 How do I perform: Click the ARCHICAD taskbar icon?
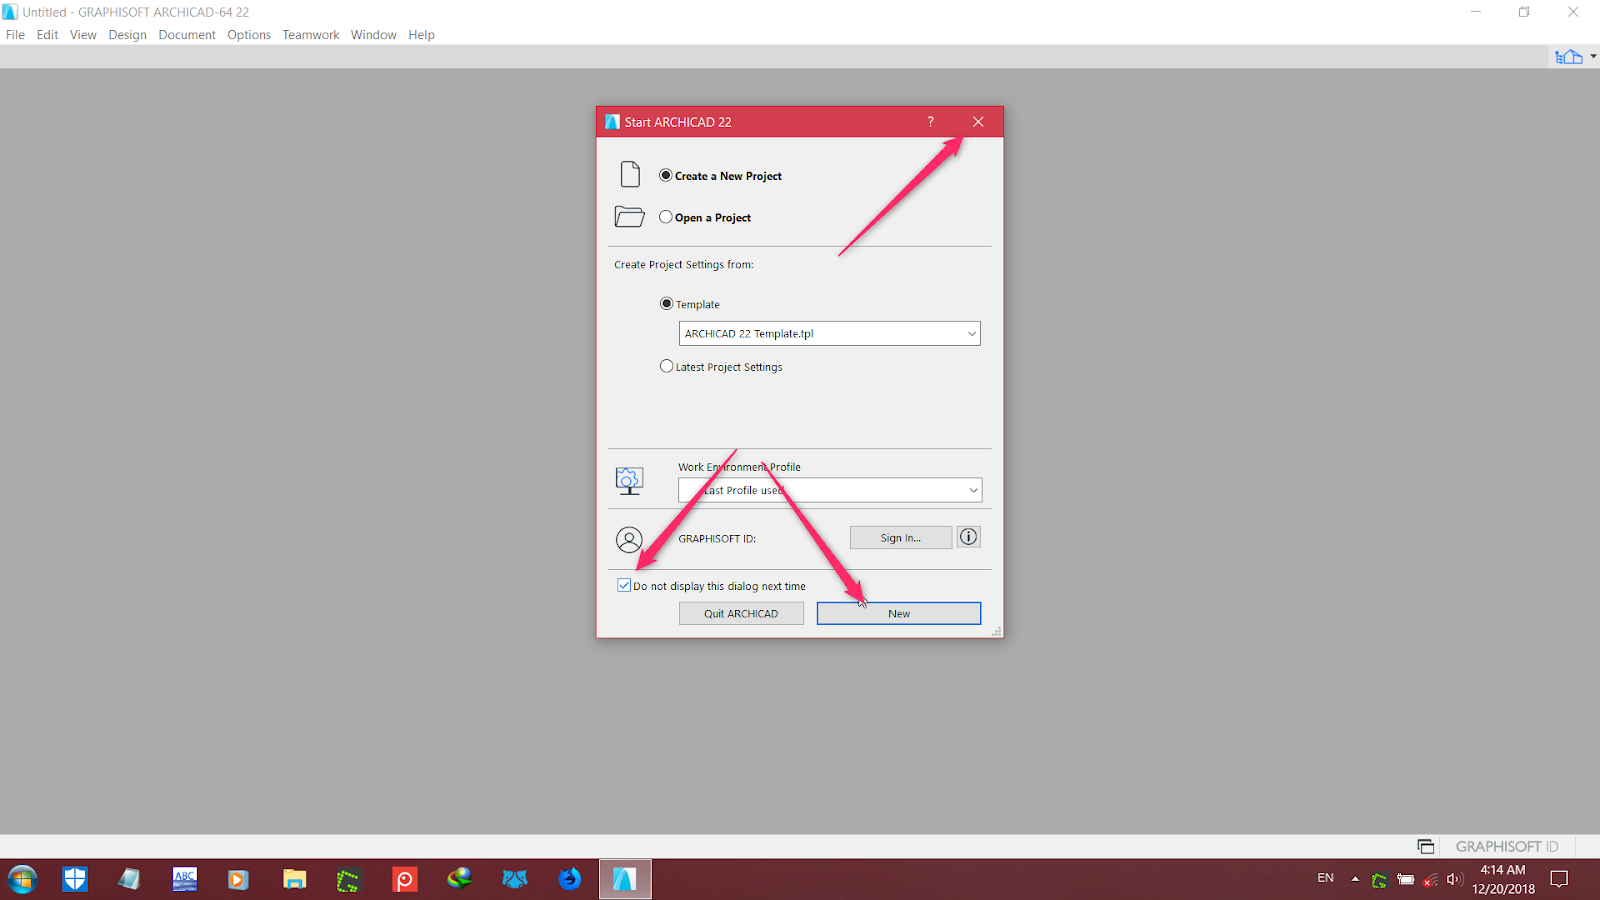click(625, 879)
